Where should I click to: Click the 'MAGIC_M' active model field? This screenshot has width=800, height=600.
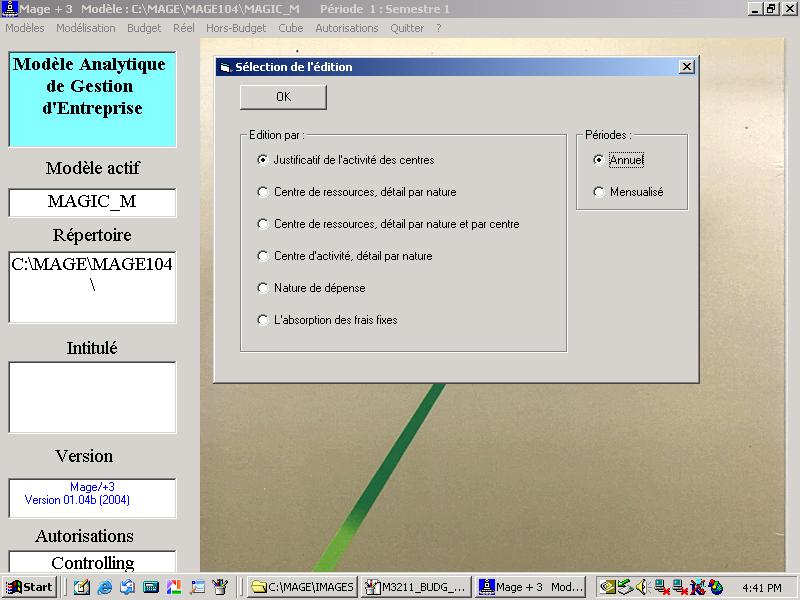pos(92,202)
